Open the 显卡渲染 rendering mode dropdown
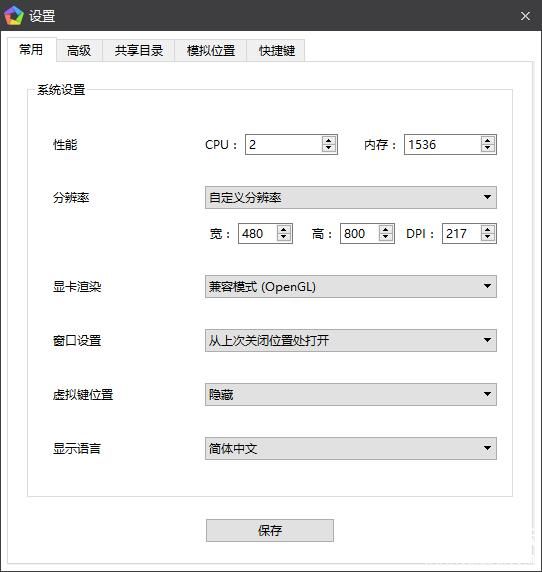Image resolution: width=542 pixels, height=572 pixels. 351,286
